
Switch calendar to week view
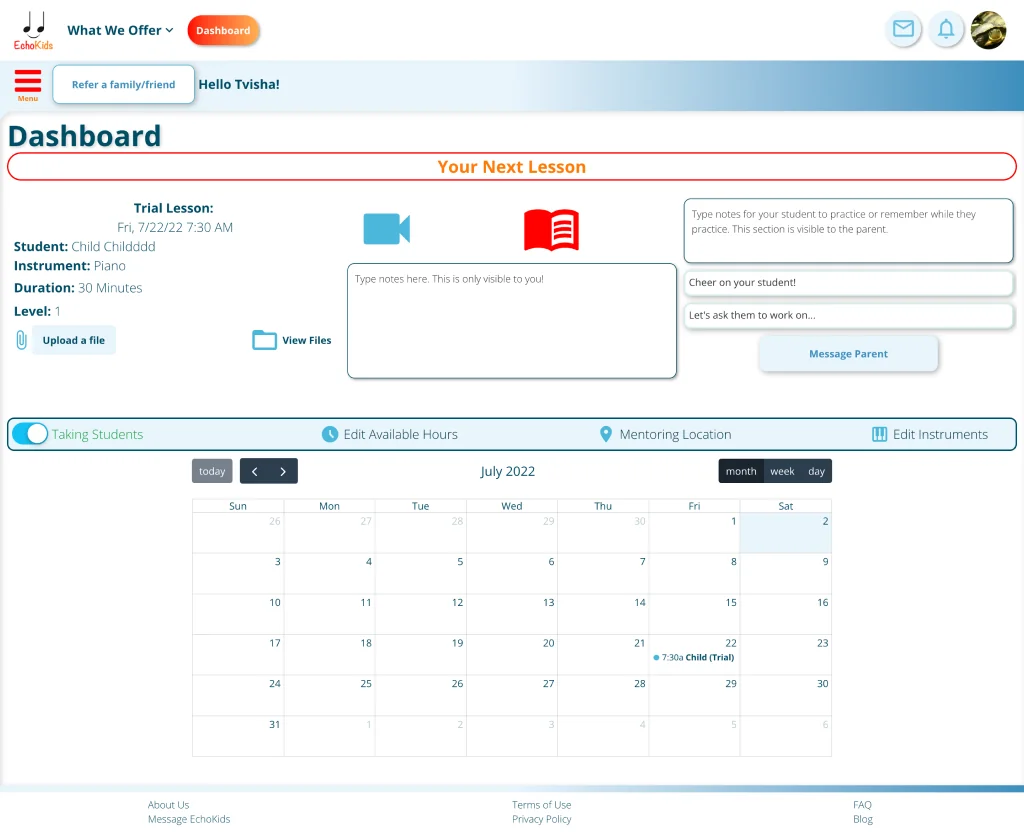[x=782, y=471]
